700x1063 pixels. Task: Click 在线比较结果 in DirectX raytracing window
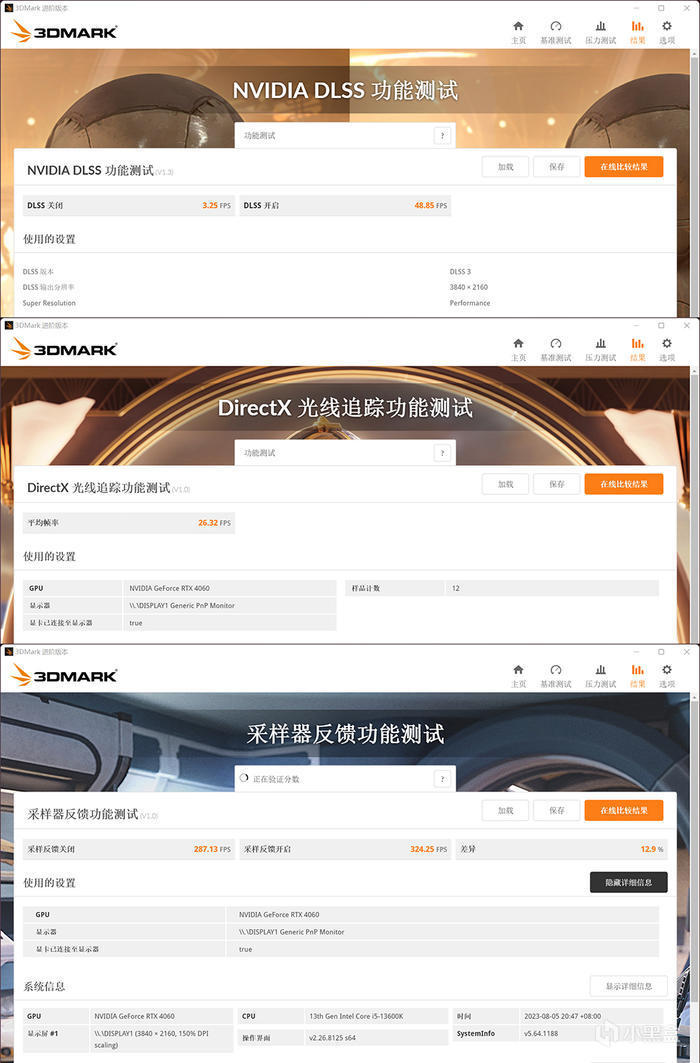point(623,484)
